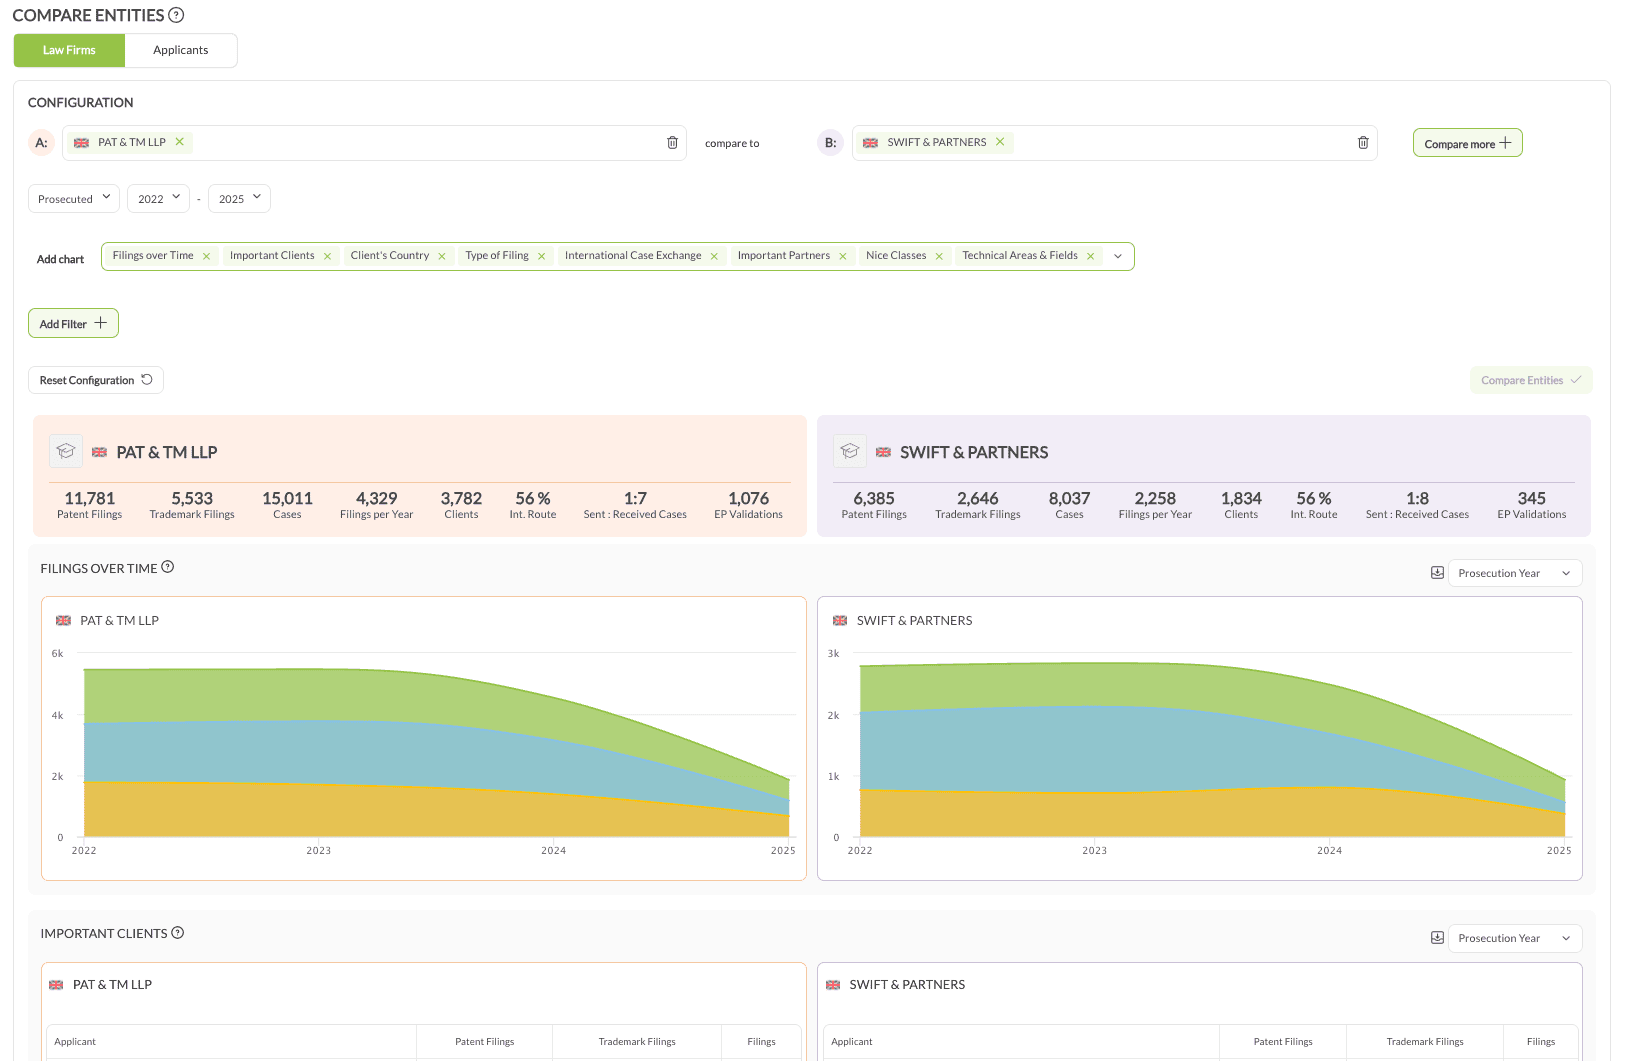1625x1061 pixels.
Task: Switch to the Applicants tab
Action: click(x=181, y=50)
